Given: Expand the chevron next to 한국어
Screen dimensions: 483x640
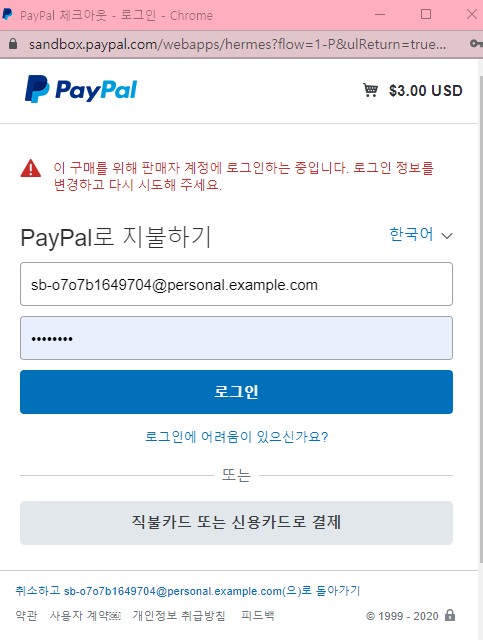Looking at the screenshot, I should (x=447, y=236).
